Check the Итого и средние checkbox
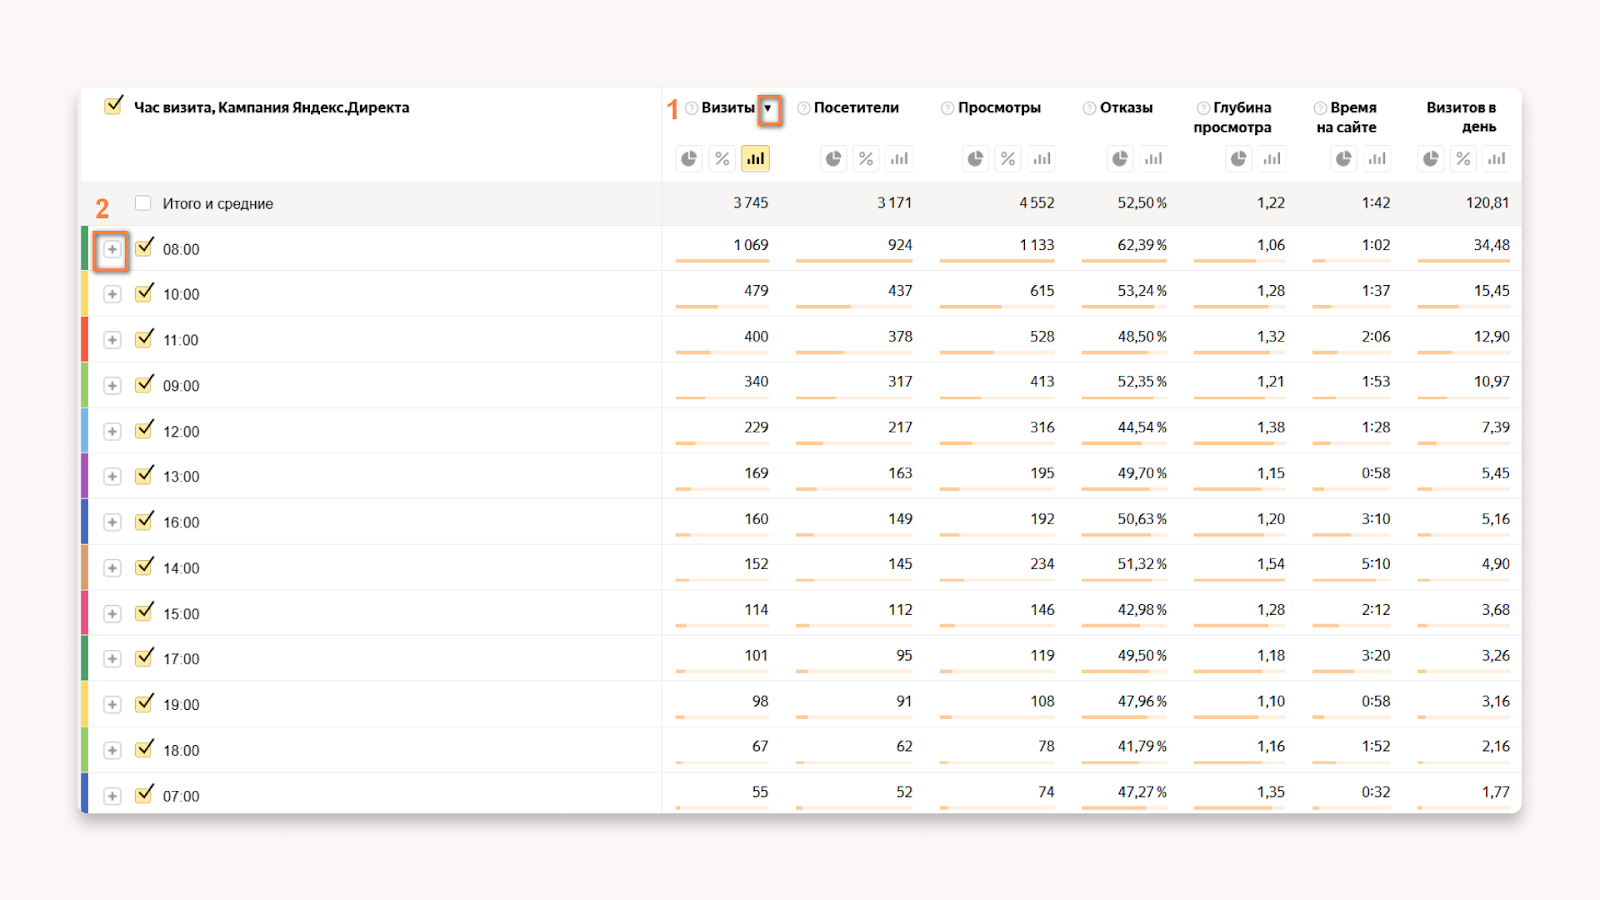This screenshot has height=900, width=1600. (x=143, y=203)
